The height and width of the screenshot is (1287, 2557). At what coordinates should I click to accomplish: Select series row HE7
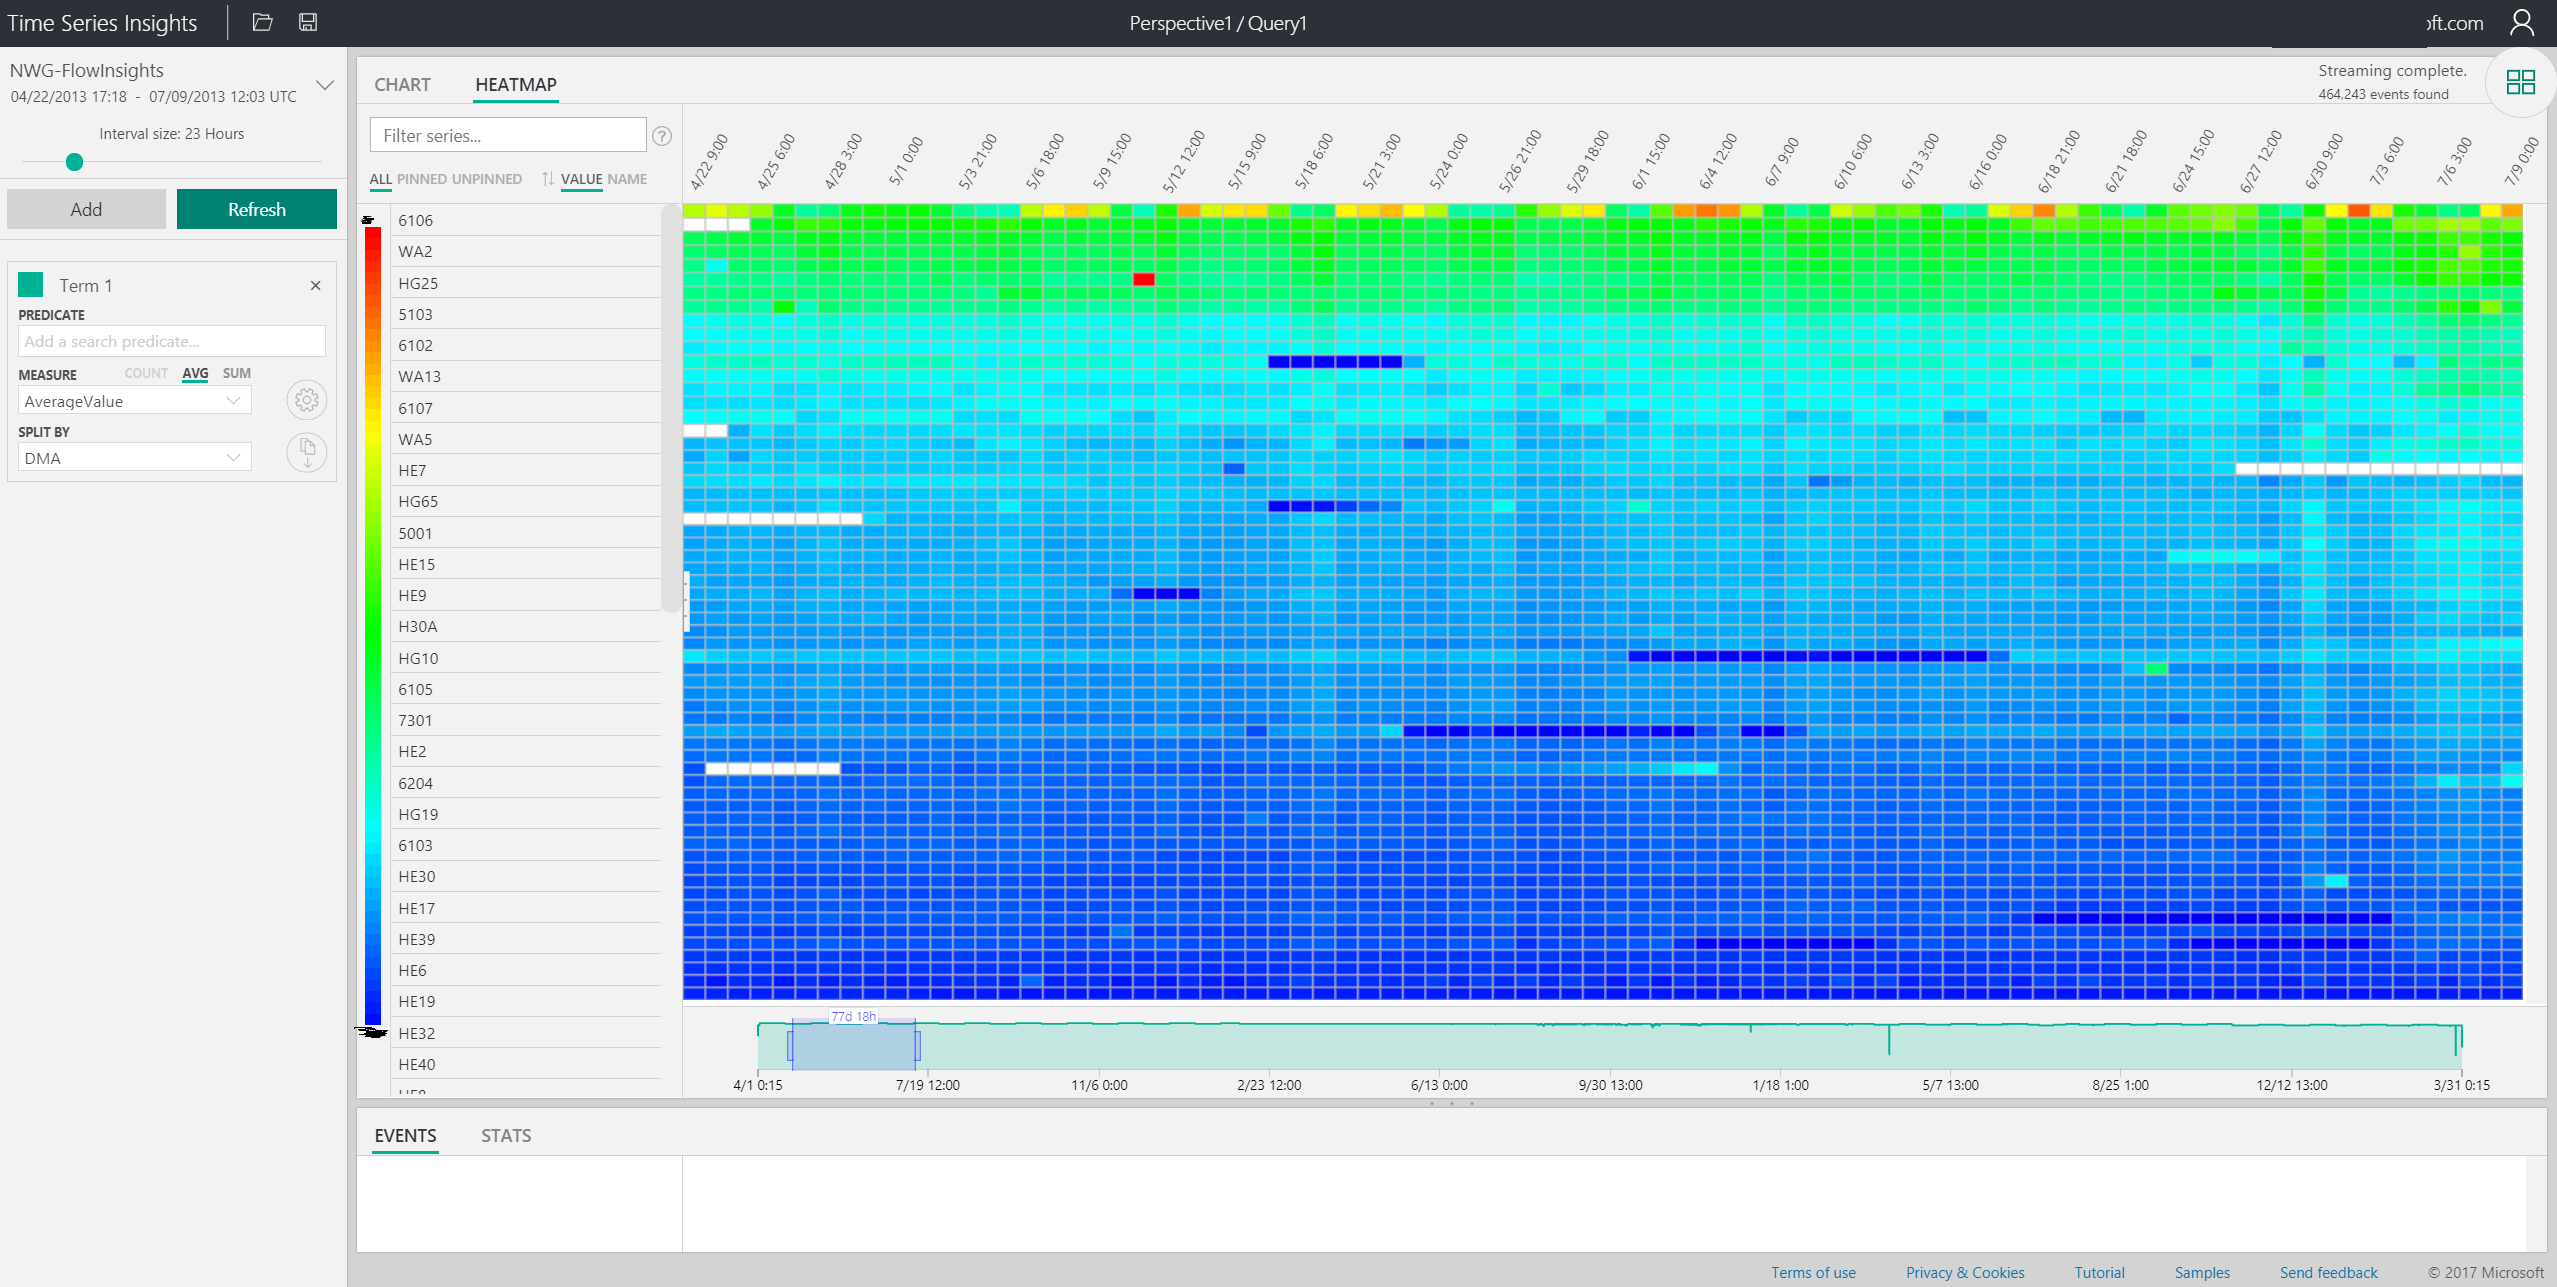(x=525, y=470)
